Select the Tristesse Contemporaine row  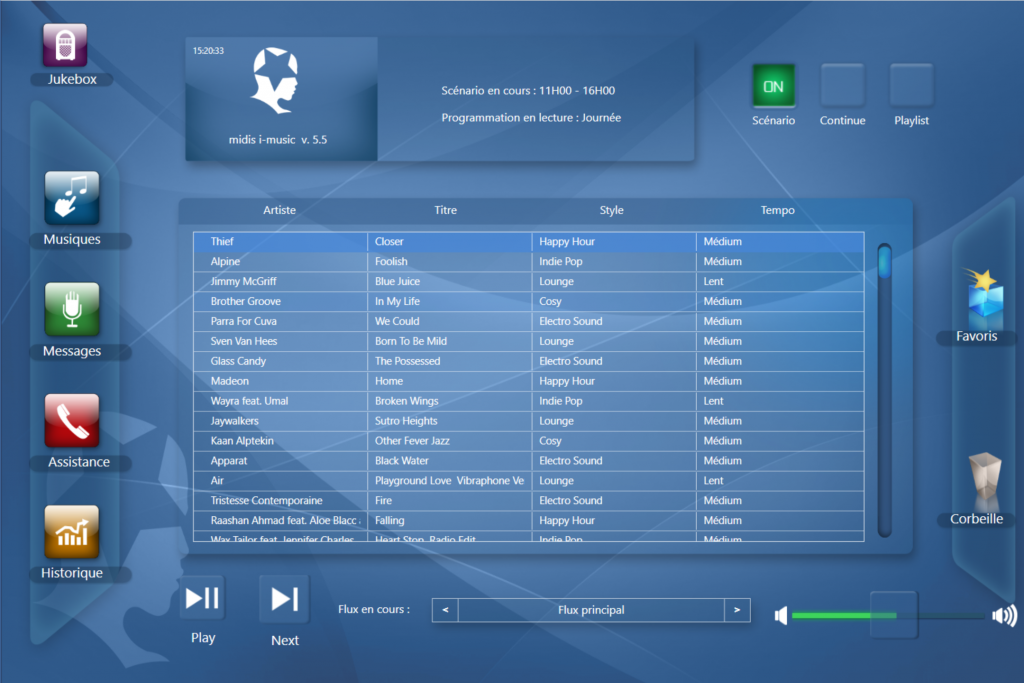point(528,500)
